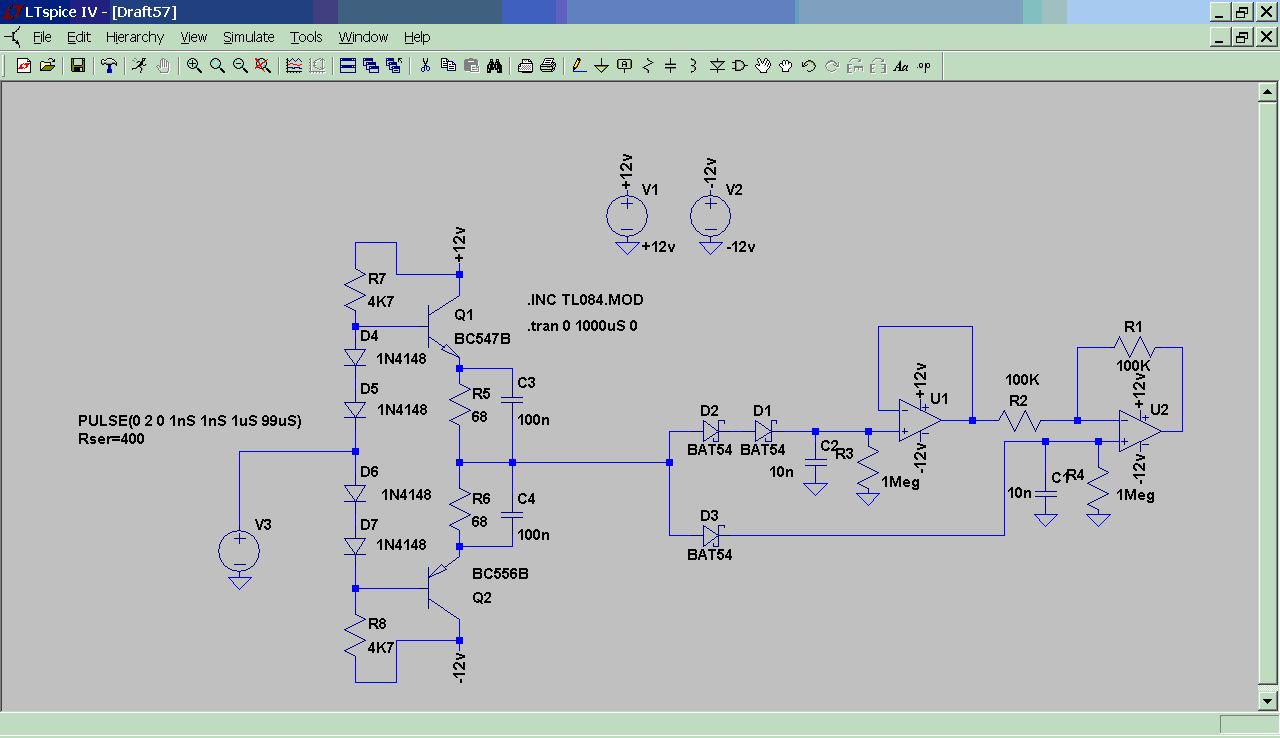Pick the Capacitor placement tool

click(x=670, y=66)
